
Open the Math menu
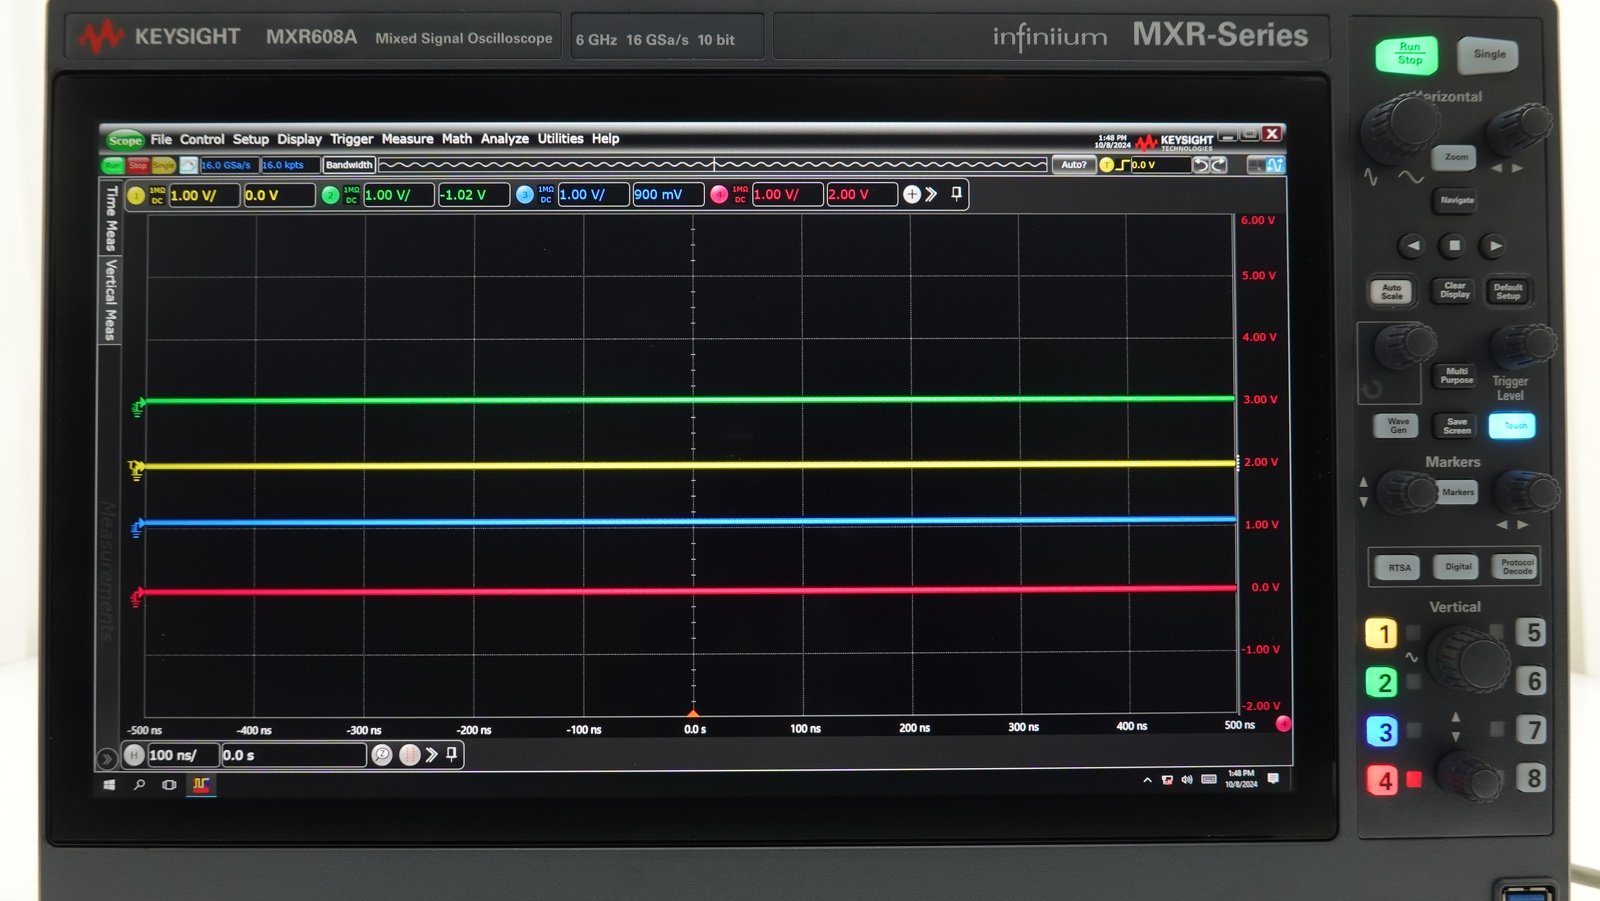[x=457, y=139]
